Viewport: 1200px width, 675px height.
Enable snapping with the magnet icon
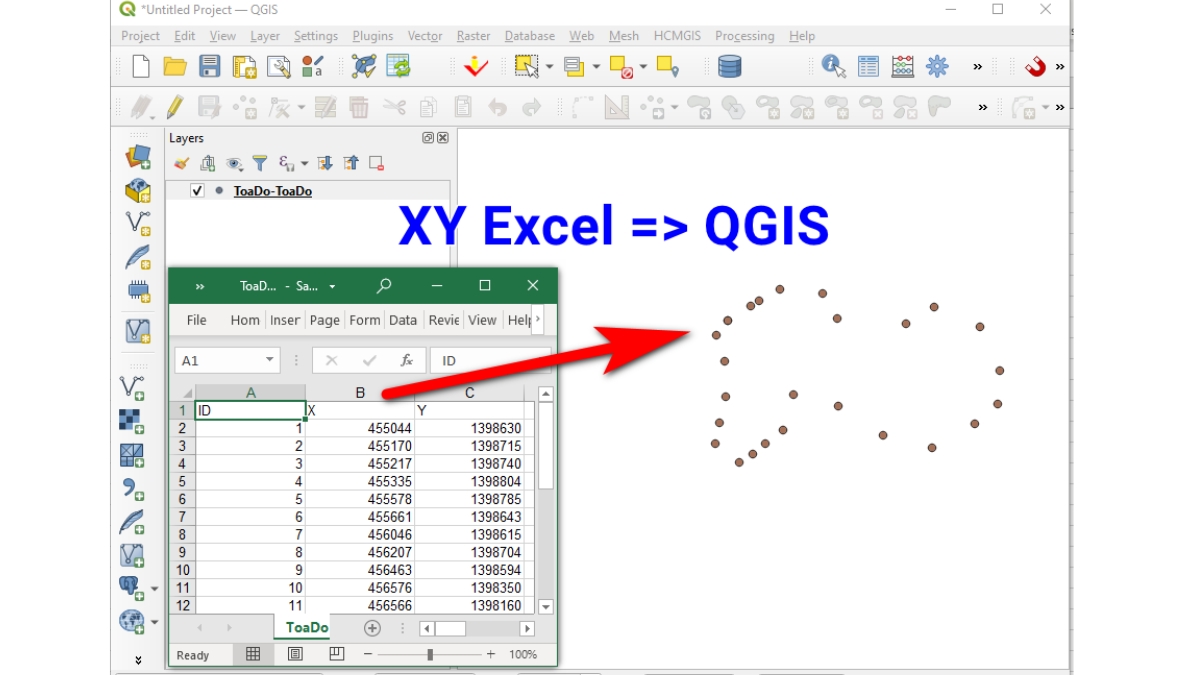pyautogui.click(x=1035, y=67)
